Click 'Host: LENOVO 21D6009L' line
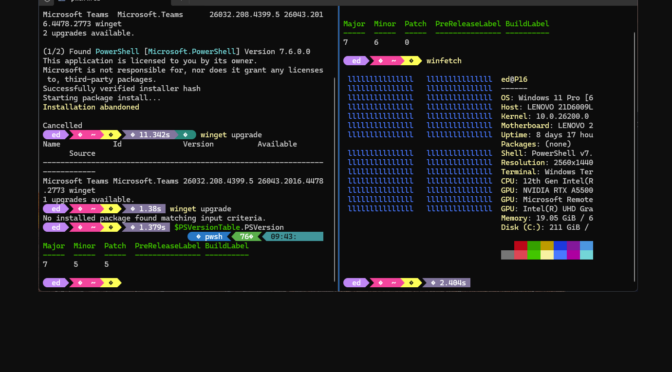 coord(547,107)
